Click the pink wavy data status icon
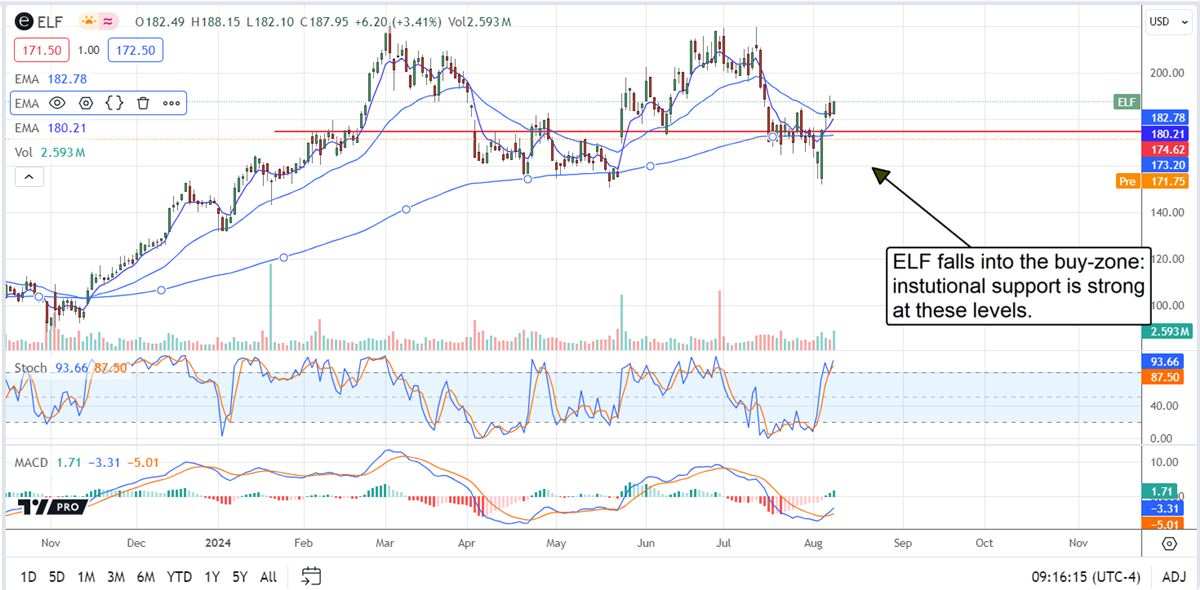1200x590 pixels. [109, 21]
